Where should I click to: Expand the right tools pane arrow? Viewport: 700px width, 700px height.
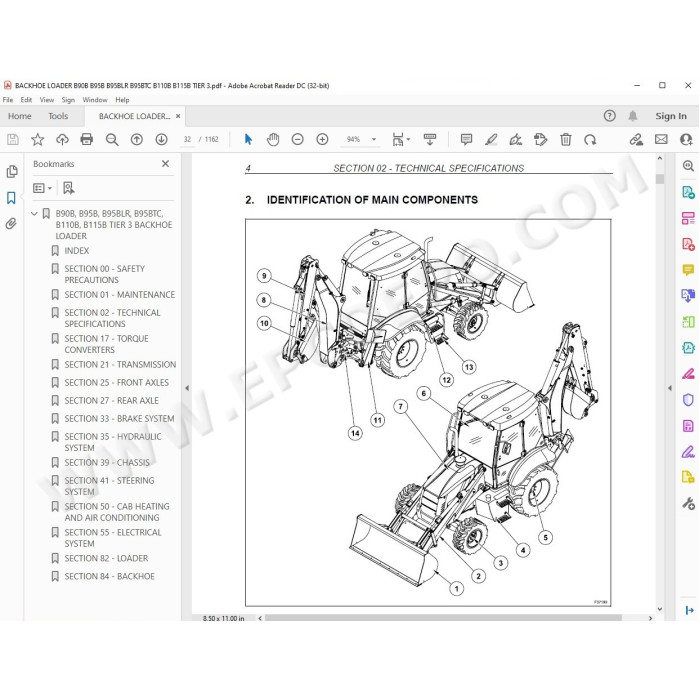click(x=670, y=388)
